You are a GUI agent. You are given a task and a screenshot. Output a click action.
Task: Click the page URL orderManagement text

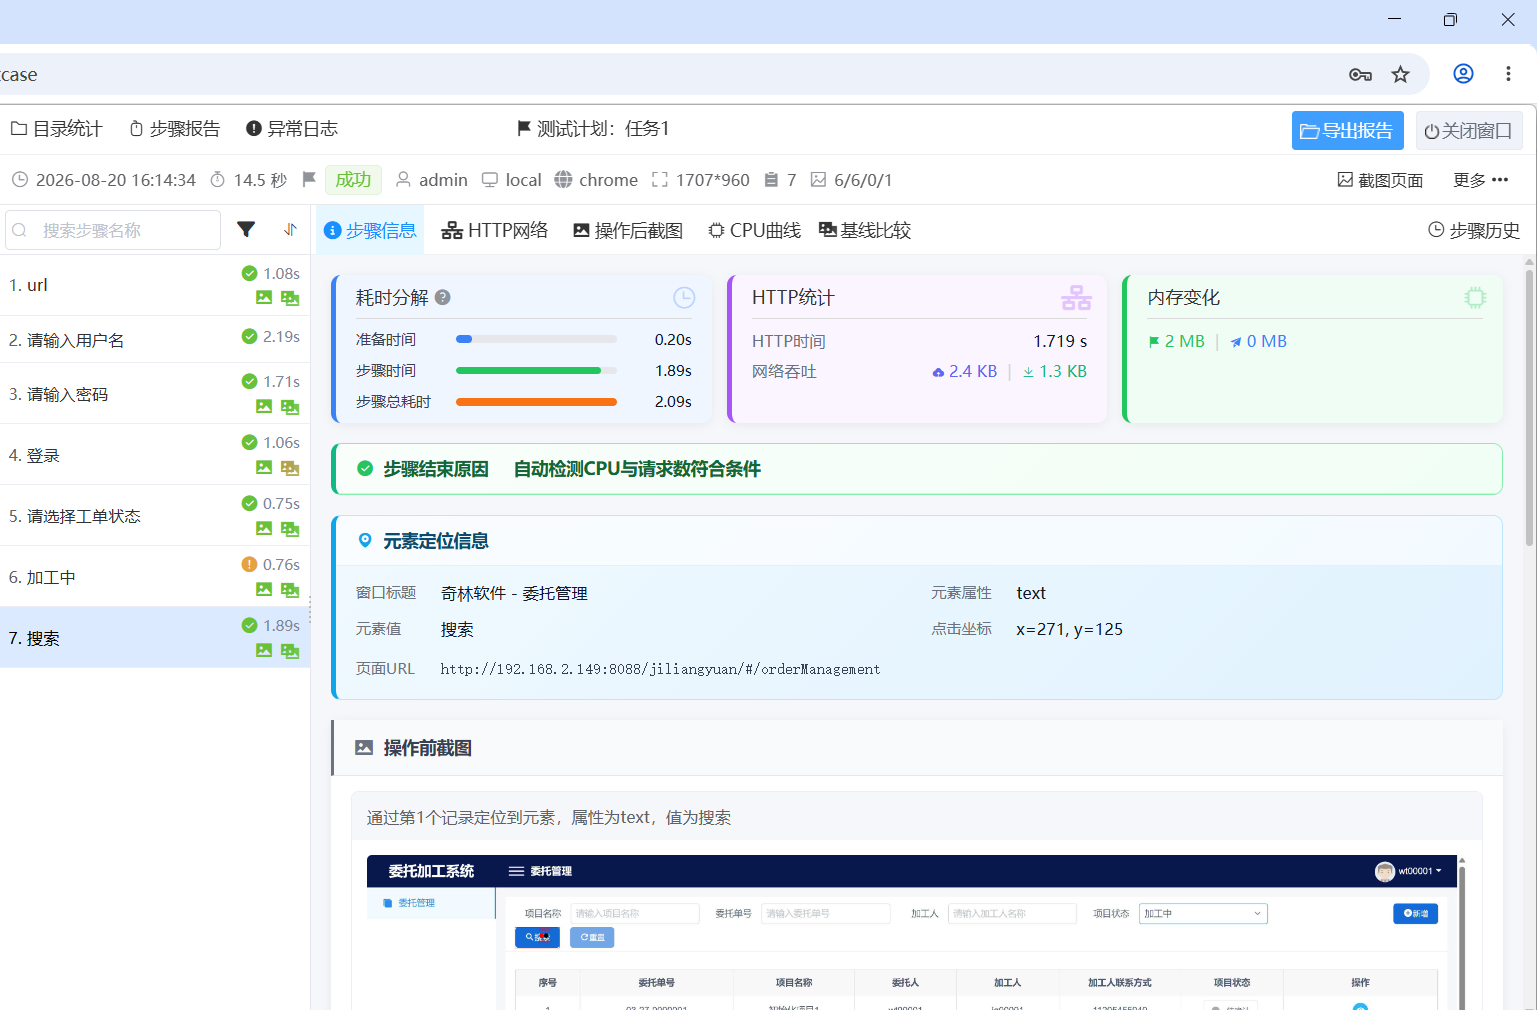tap(660, 669)
